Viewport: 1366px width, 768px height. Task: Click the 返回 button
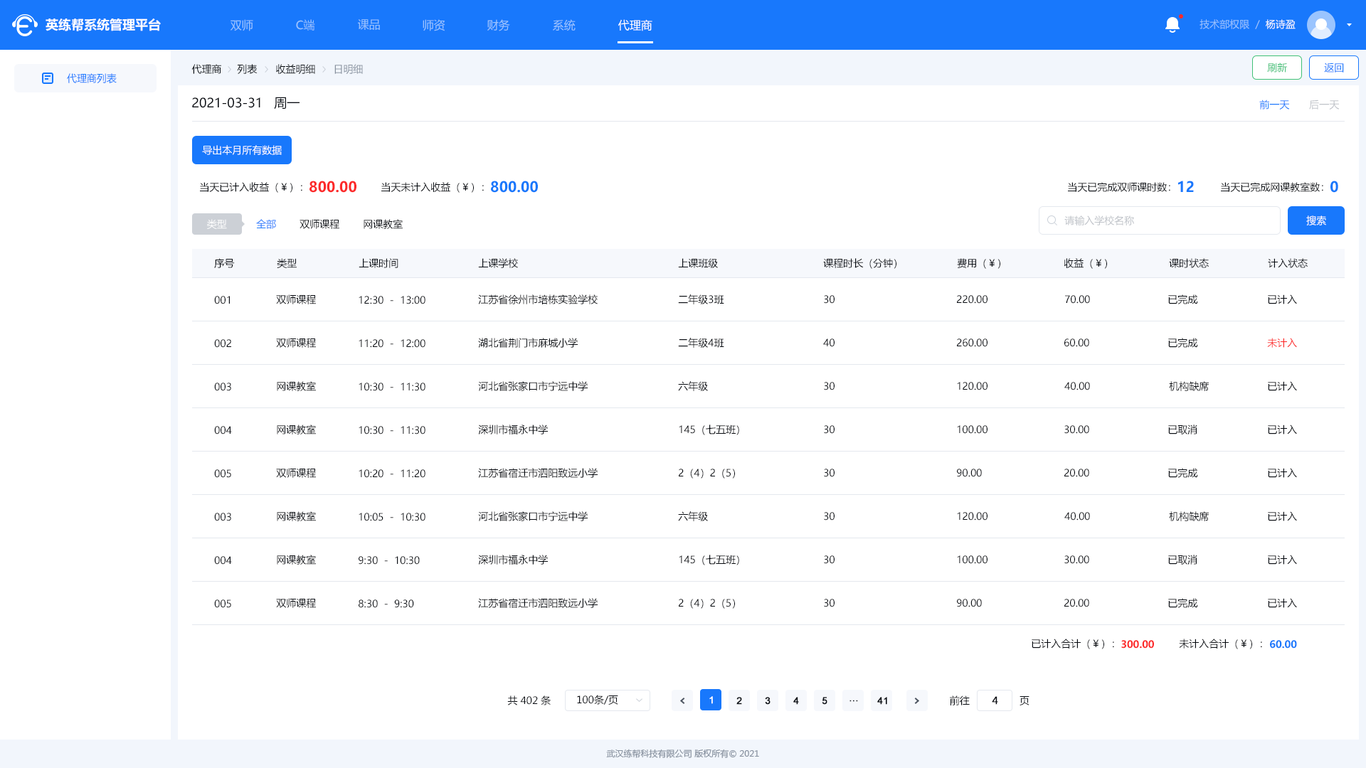pyautogui.click(x=1334, y=68)
